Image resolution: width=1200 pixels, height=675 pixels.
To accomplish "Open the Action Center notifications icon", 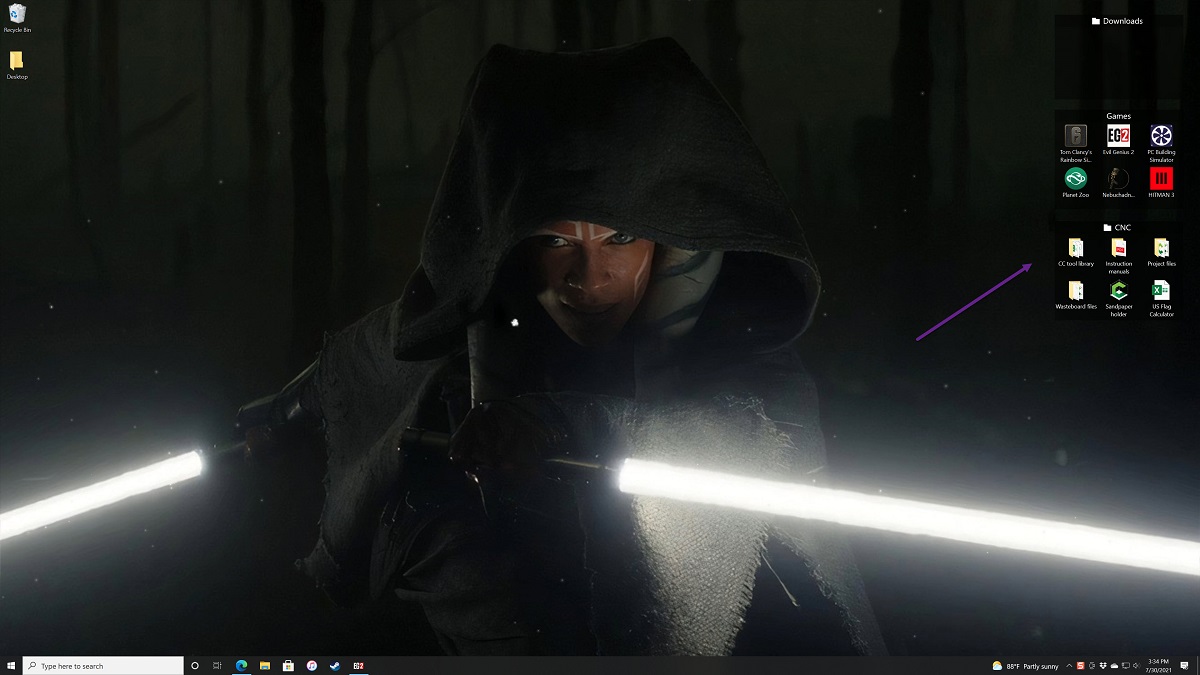I will tap(1184, 666).
